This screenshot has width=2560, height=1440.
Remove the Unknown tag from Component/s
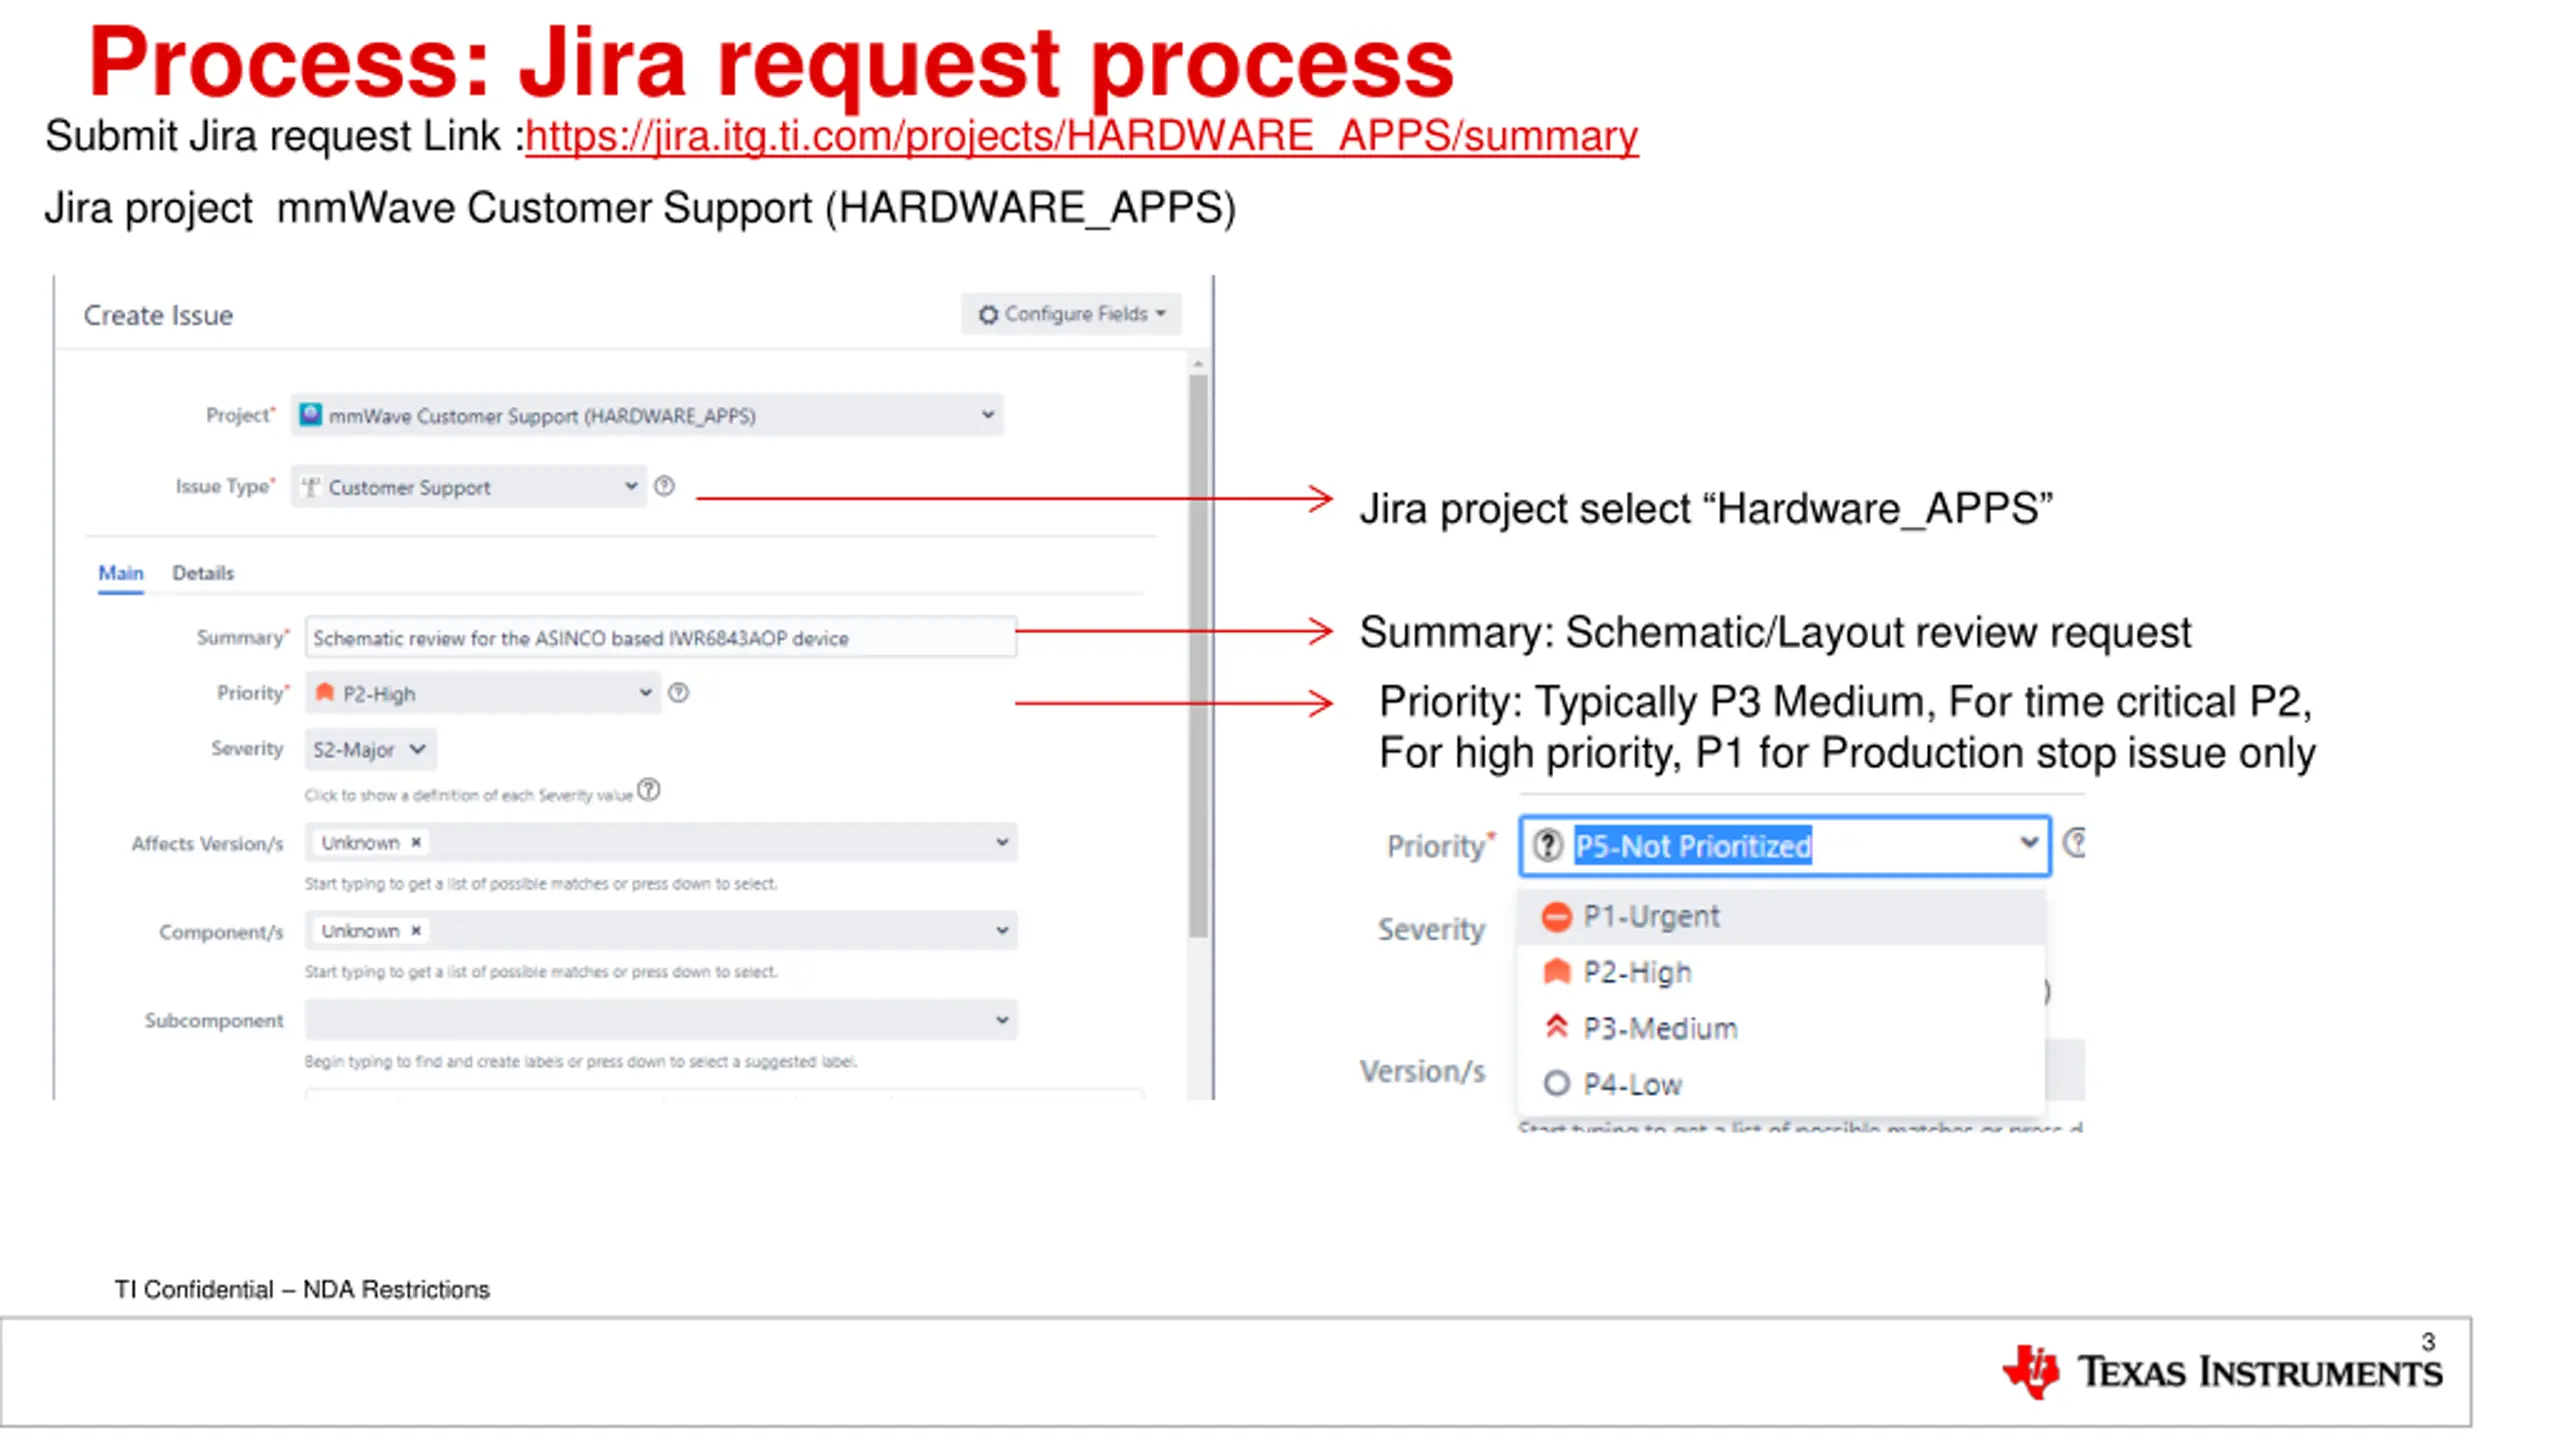tap(416, 931)
